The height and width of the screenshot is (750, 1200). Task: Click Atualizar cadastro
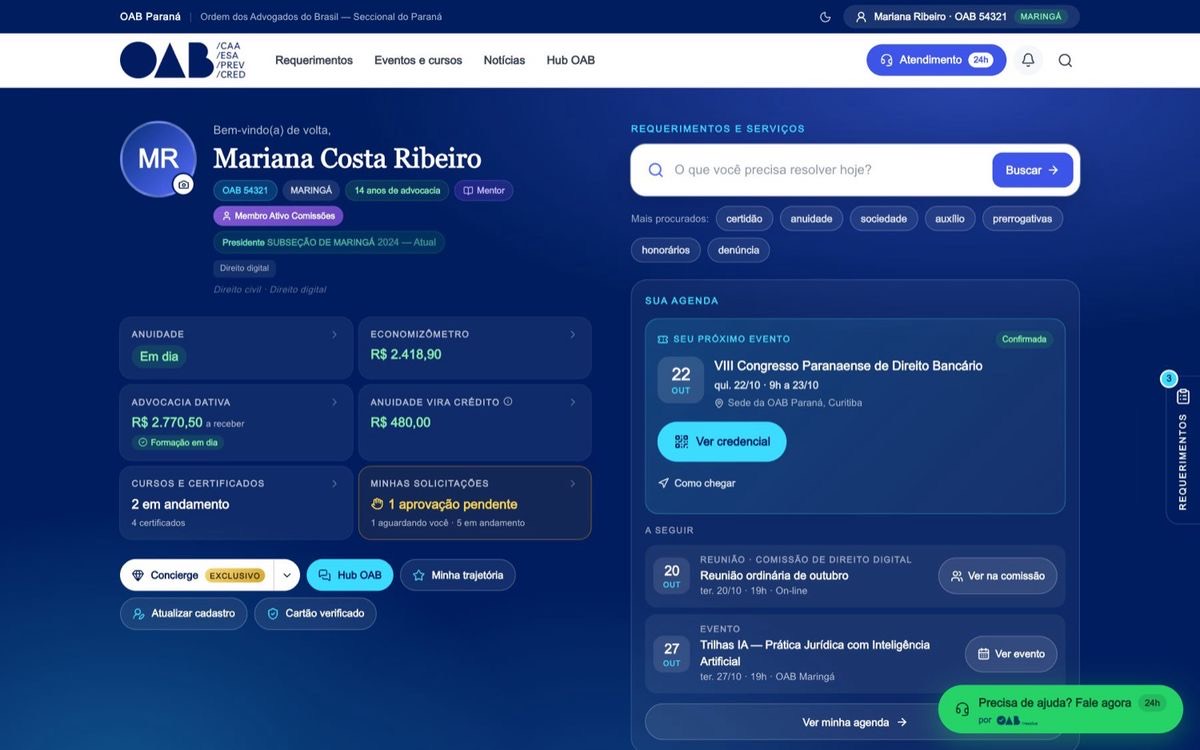click(183, 613)
